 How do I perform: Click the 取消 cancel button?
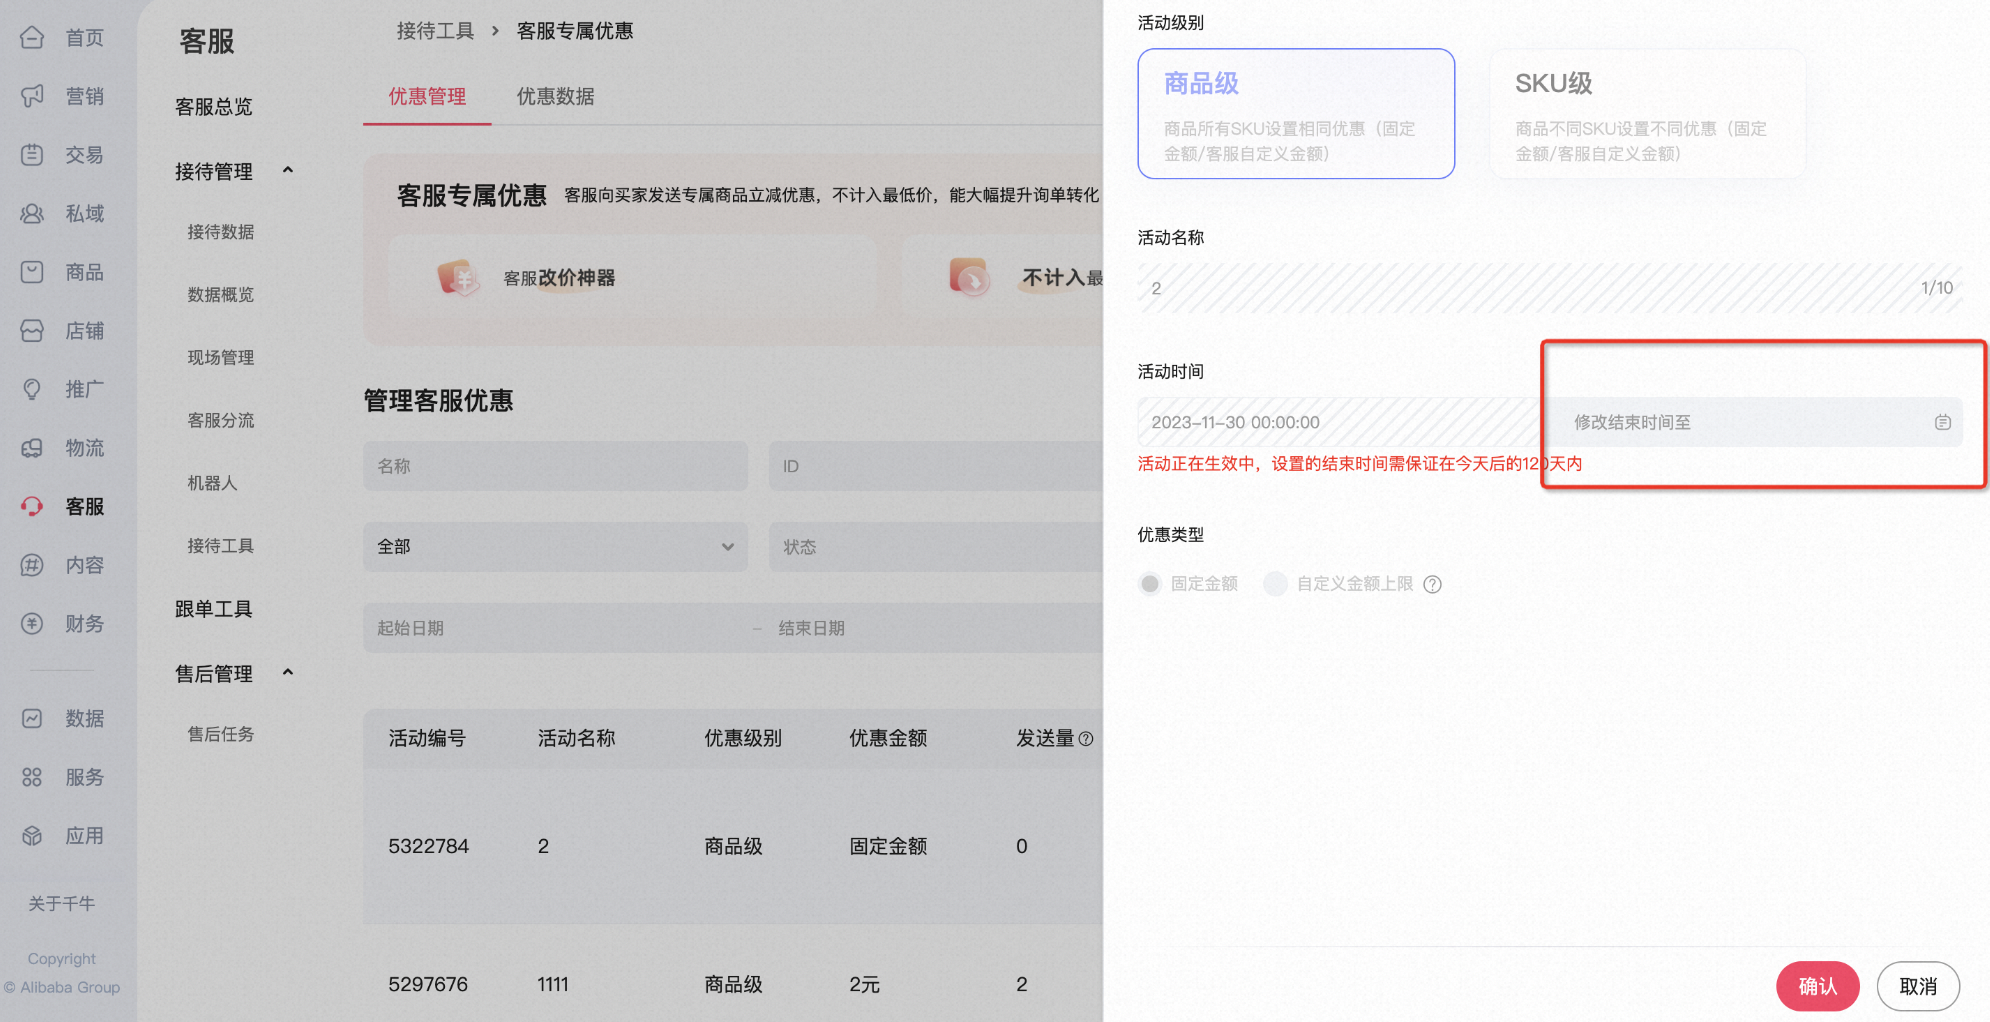[1918, 987]
